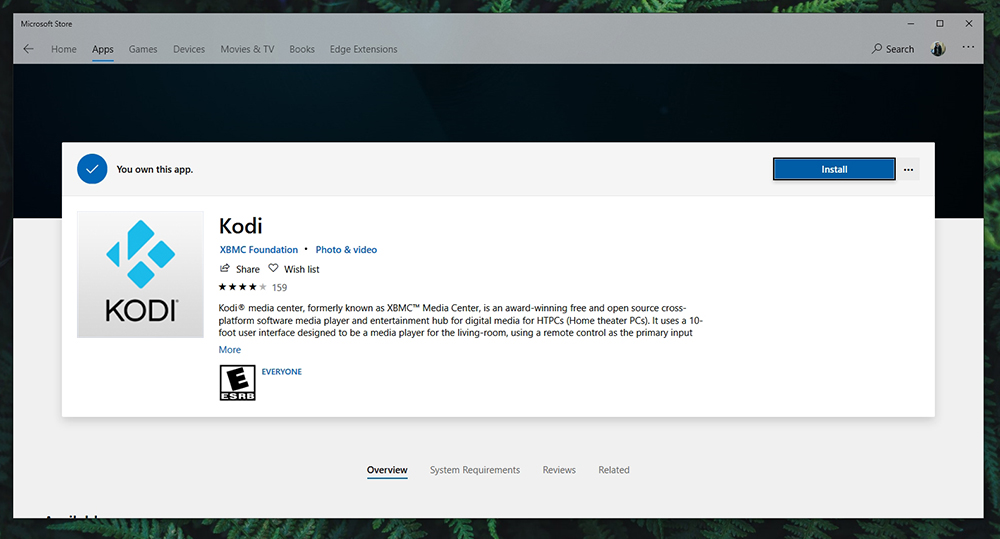Open the Photo & video category

click(346, 249)
